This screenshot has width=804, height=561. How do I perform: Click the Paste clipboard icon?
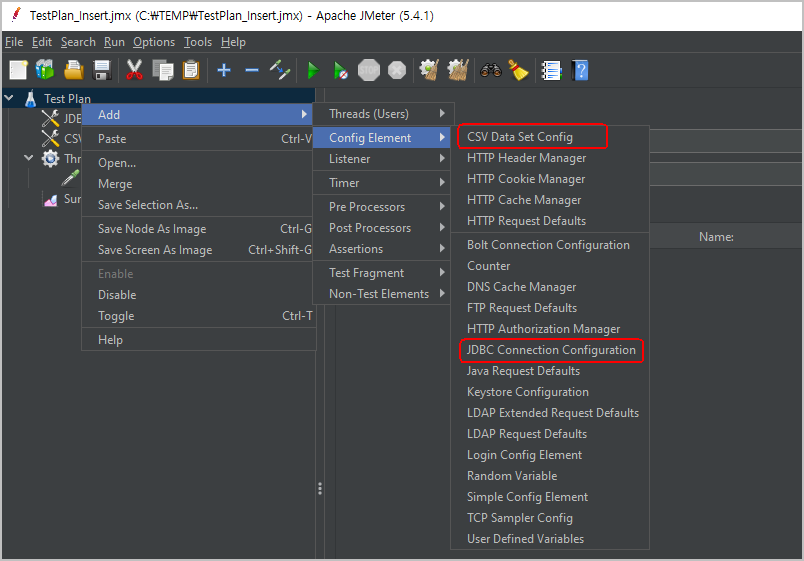tap(191, 70)
